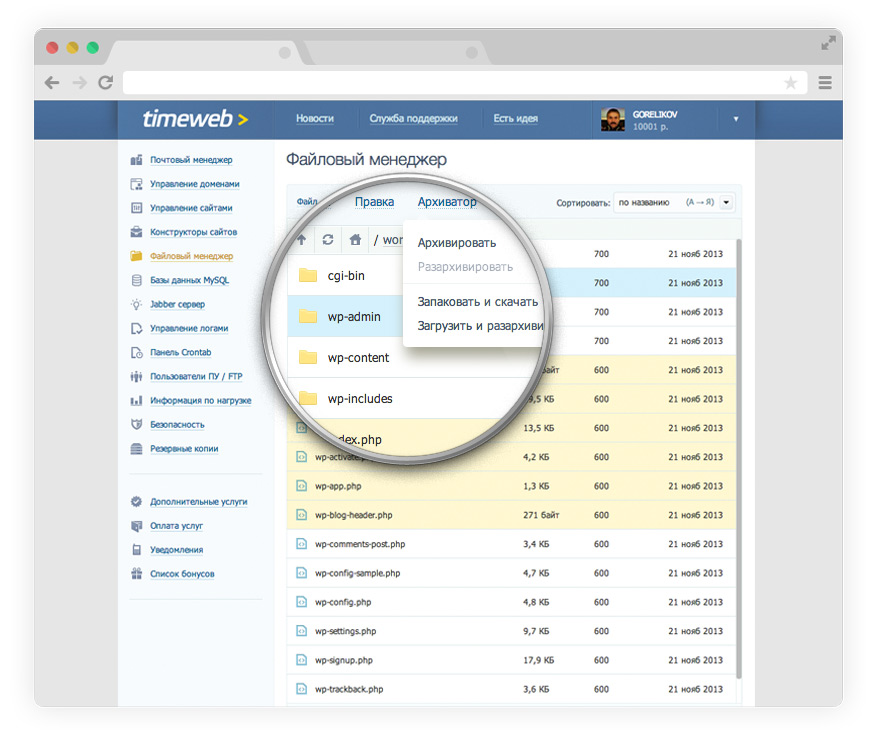Choose Архивировать from the menu
This screenshot has width=870, height=740.
coord(457,243)
